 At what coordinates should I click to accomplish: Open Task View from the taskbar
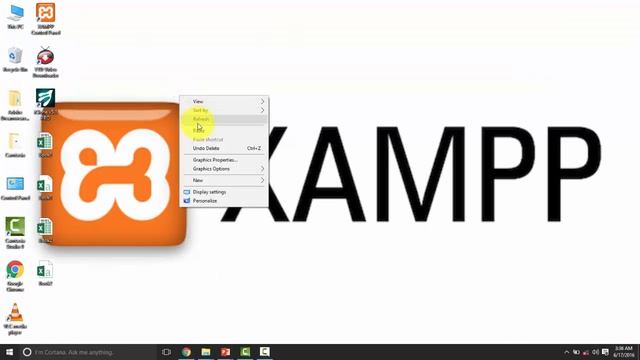coord(166,352)
